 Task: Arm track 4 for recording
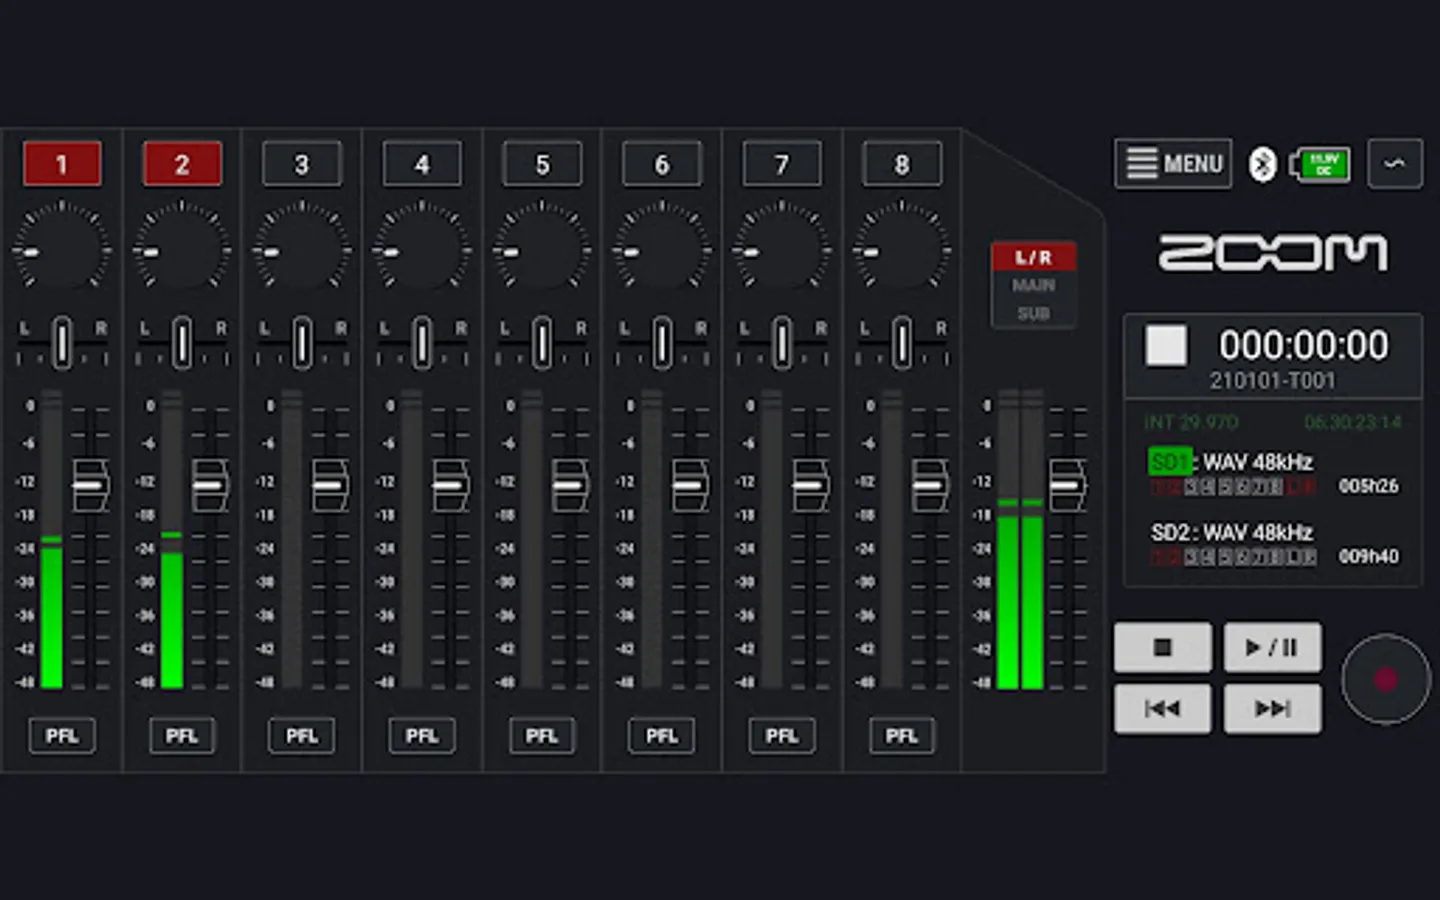(422, 164)
